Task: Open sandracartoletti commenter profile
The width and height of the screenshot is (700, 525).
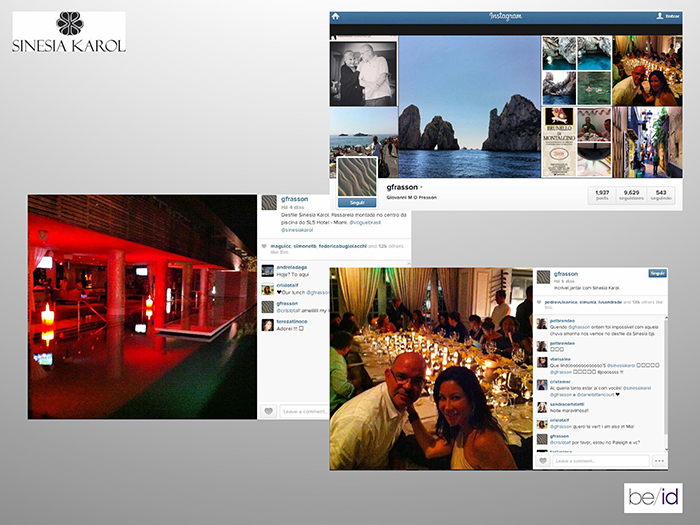Action: pos(567,404)
